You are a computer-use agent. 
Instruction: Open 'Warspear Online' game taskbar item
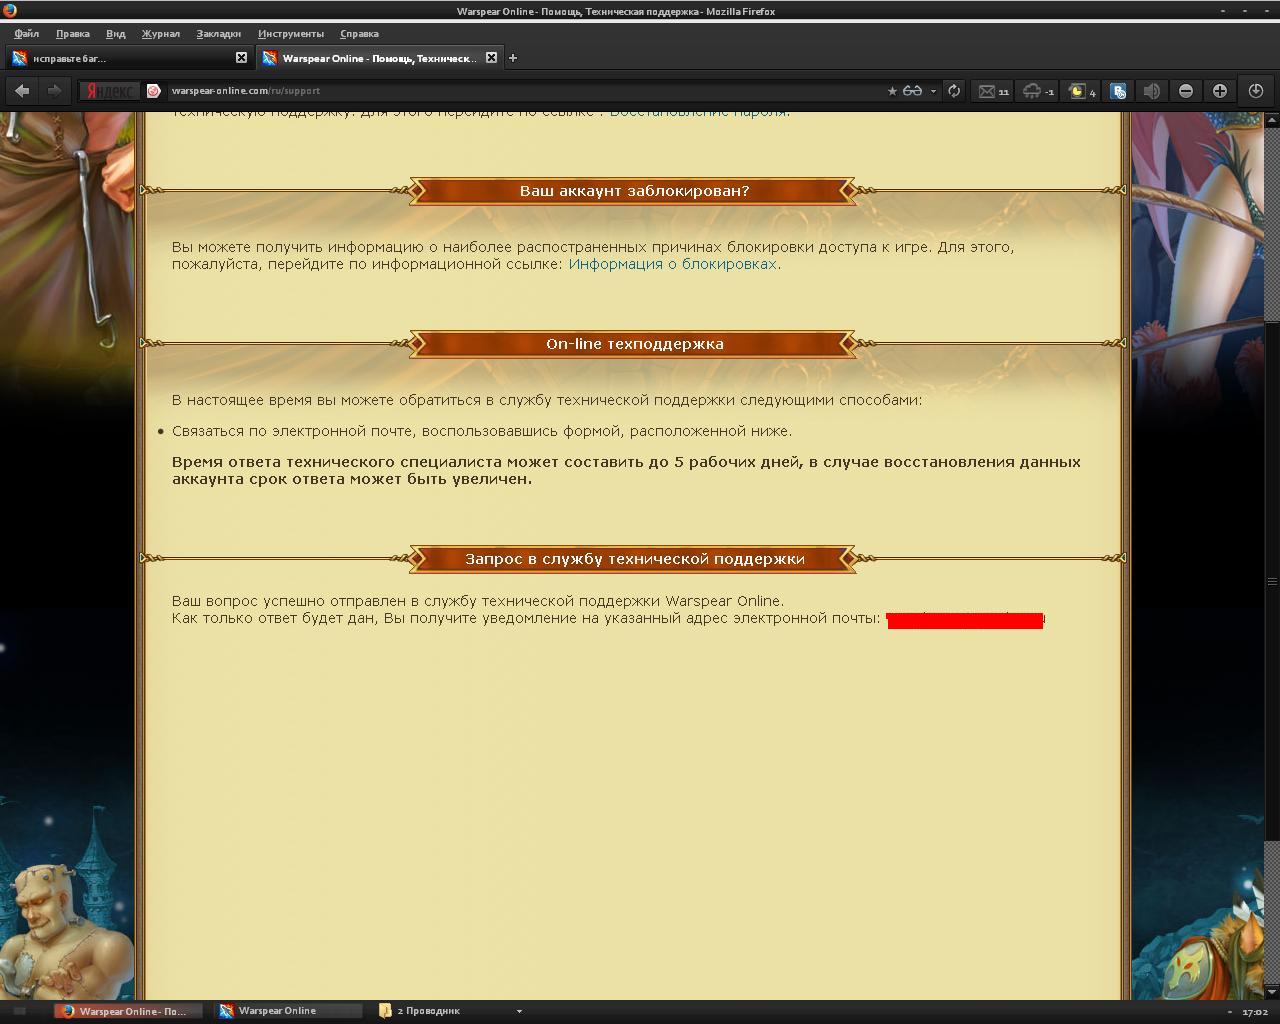click(x=288, y=1011)
